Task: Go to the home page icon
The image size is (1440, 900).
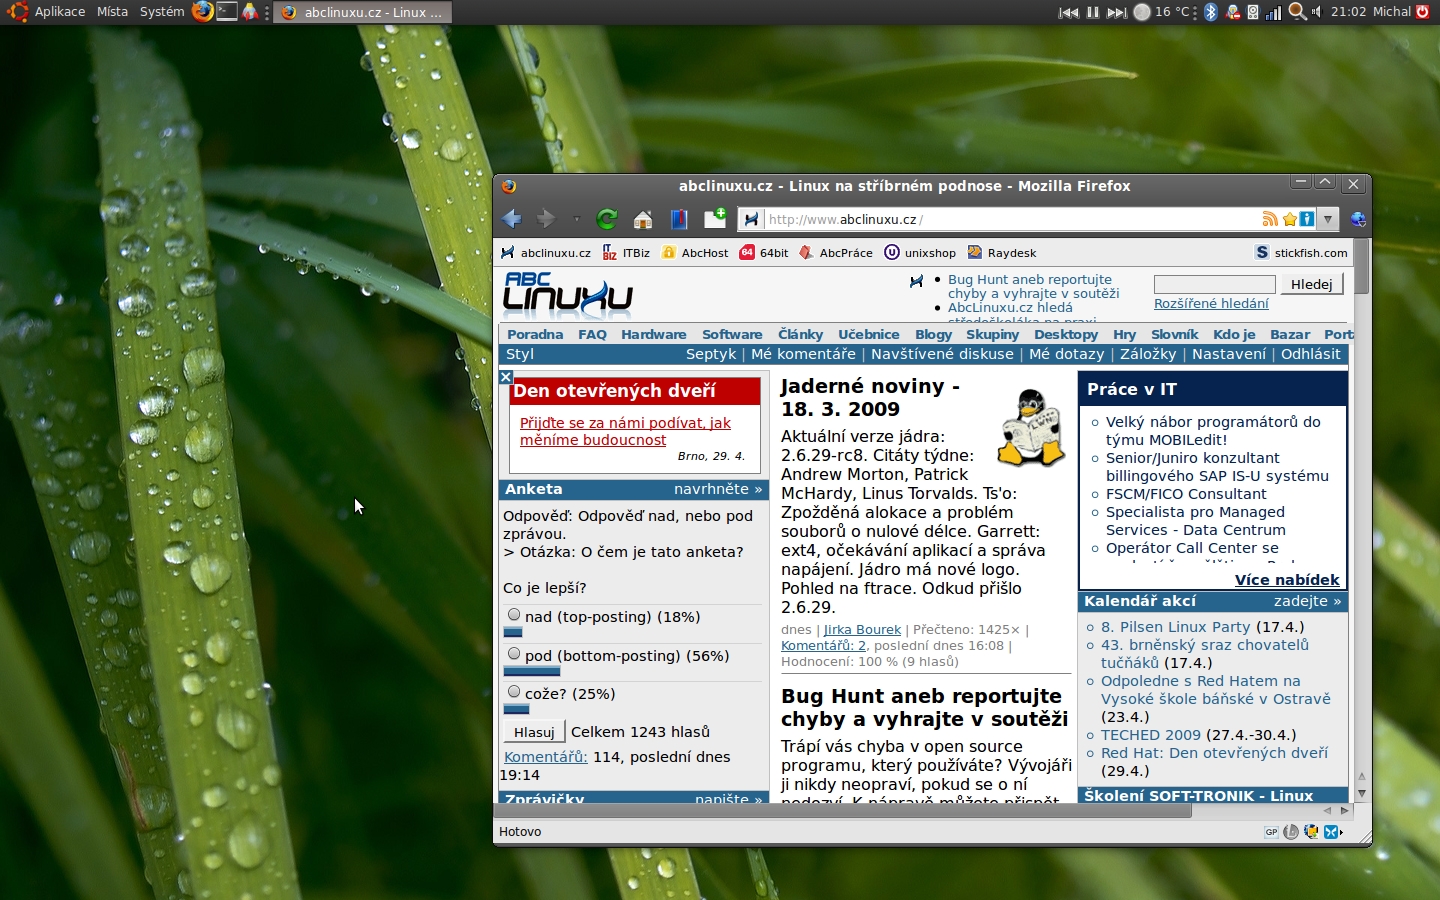Action: tap(643, 219)
